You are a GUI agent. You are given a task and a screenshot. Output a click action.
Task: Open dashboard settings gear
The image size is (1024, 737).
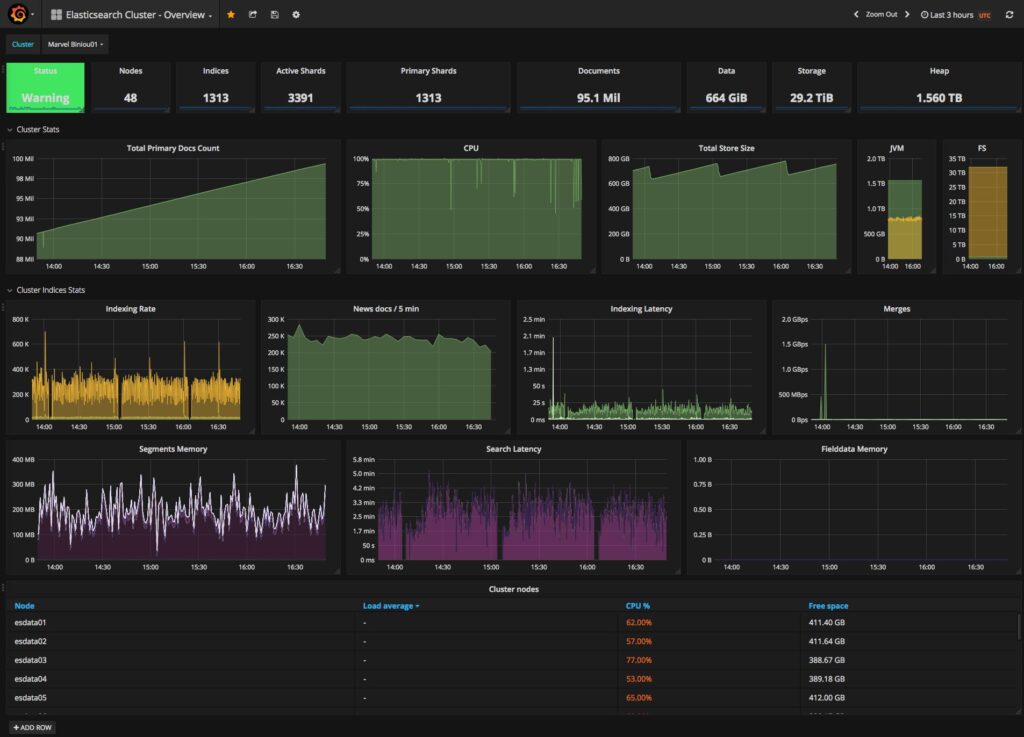point(296,14)
